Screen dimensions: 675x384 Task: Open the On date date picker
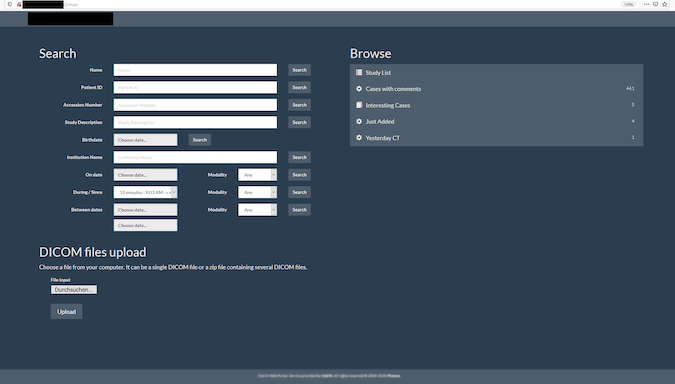coord(146,175)
